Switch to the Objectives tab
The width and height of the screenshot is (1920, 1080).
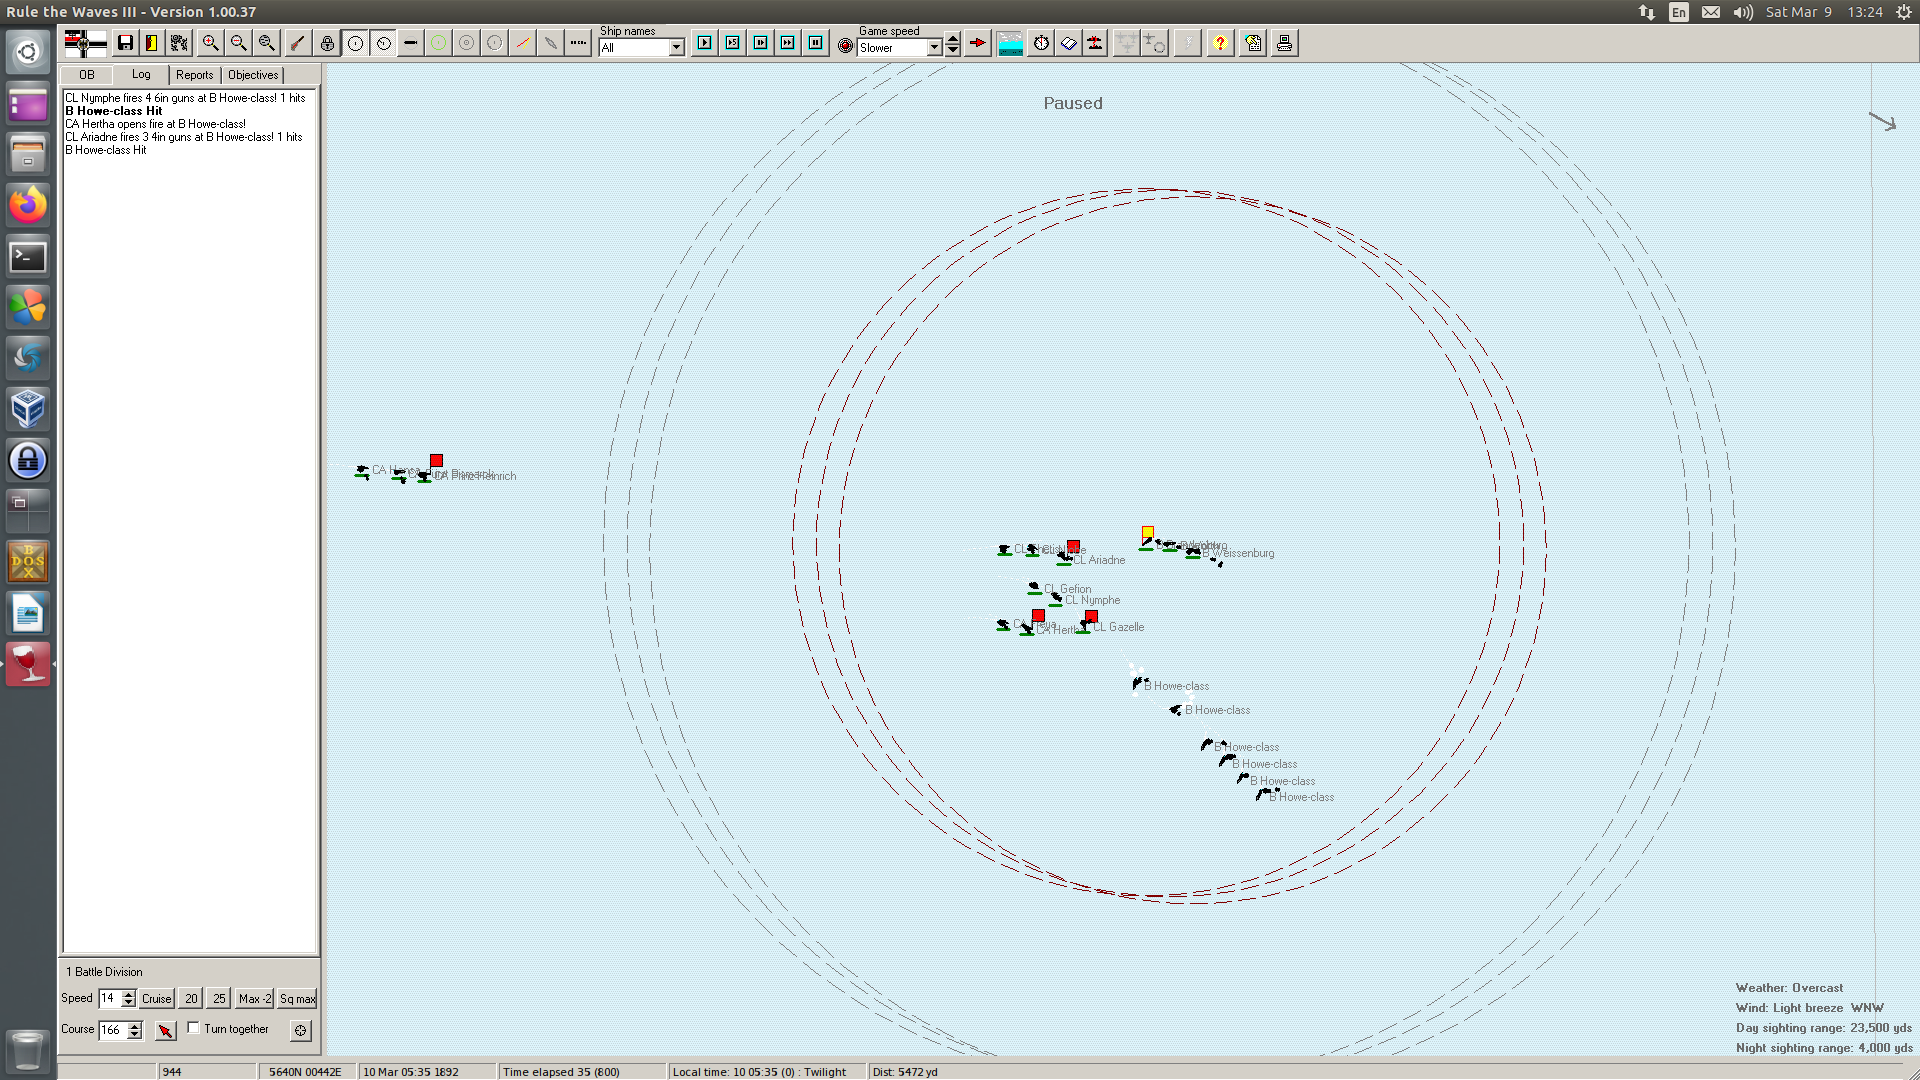point(253,75)
